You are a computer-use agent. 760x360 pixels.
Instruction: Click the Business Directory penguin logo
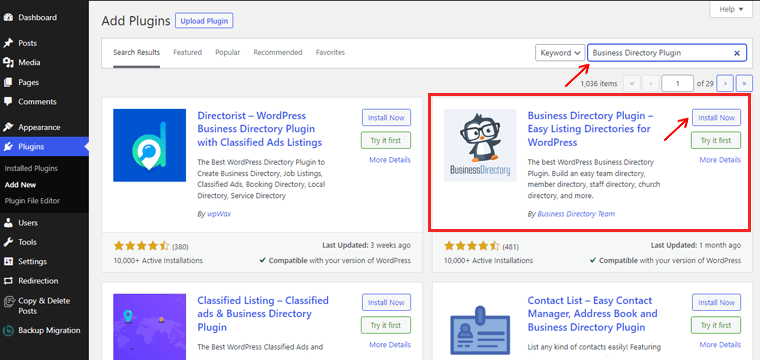pyautogui.click(x=480, y=145)
